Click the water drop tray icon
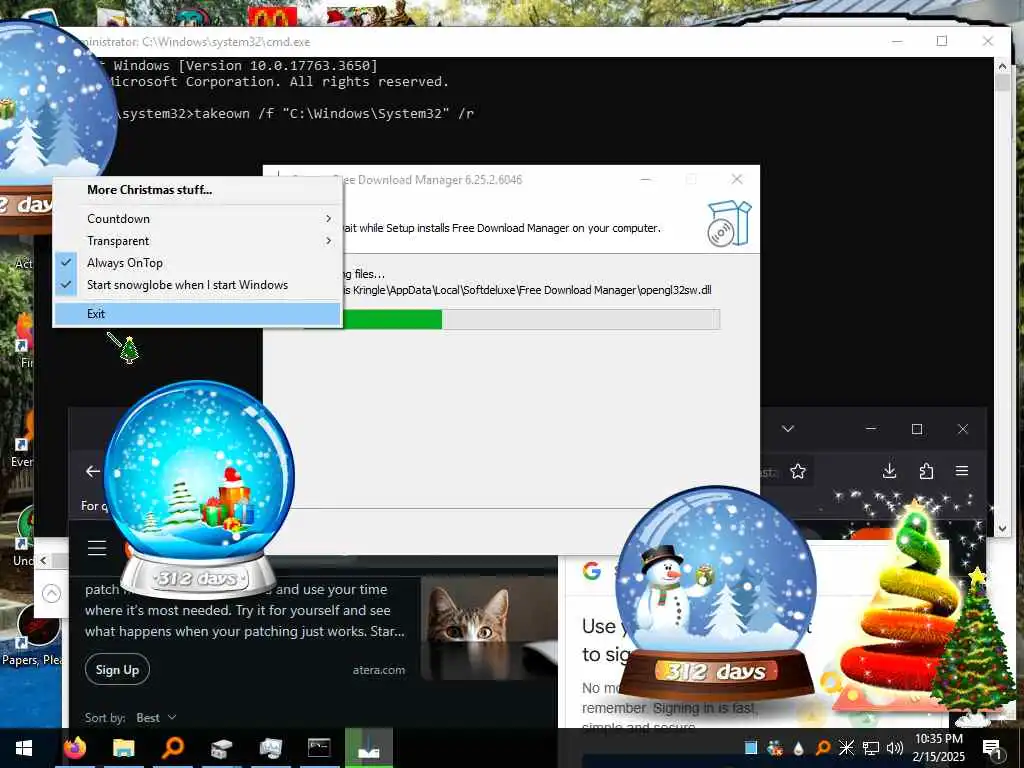Screen dimensions: 1024x768 (798, 748)
